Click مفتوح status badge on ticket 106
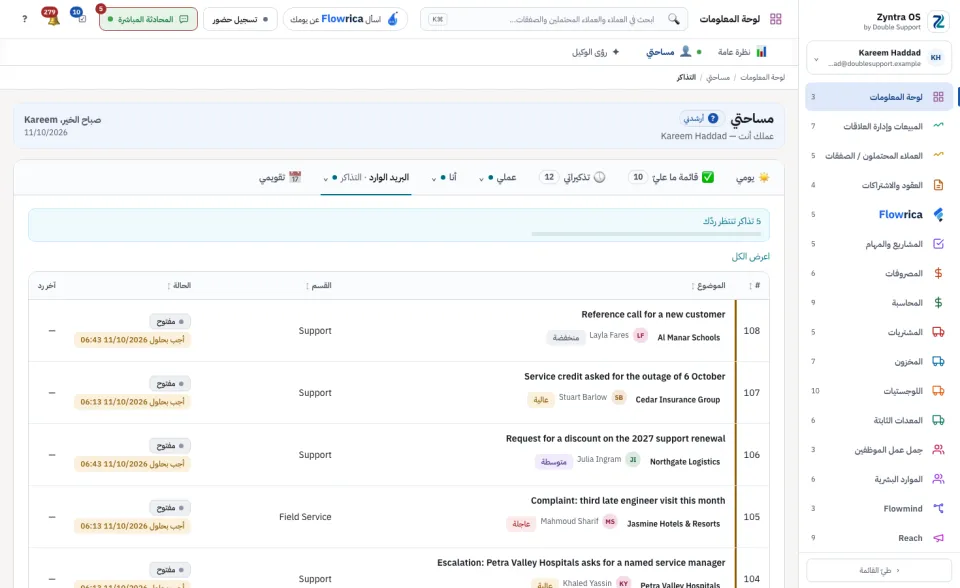960x588 pixels. point(170,445)
